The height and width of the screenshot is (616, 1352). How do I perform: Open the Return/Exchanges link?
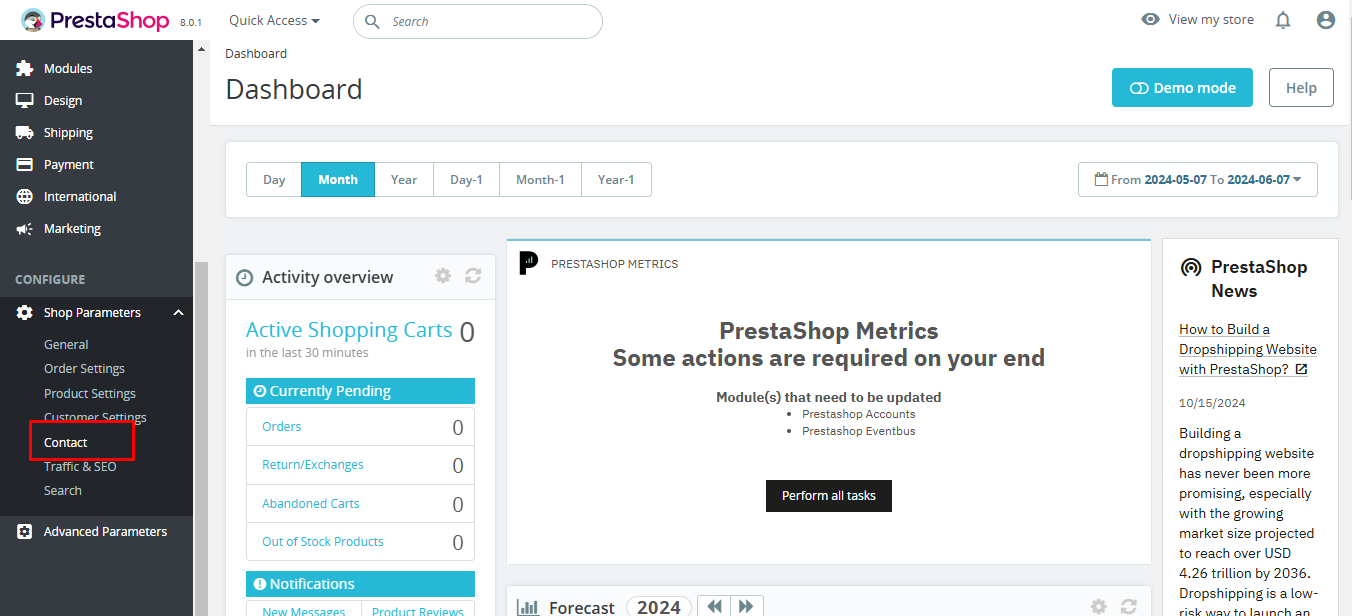coord(313,465)
